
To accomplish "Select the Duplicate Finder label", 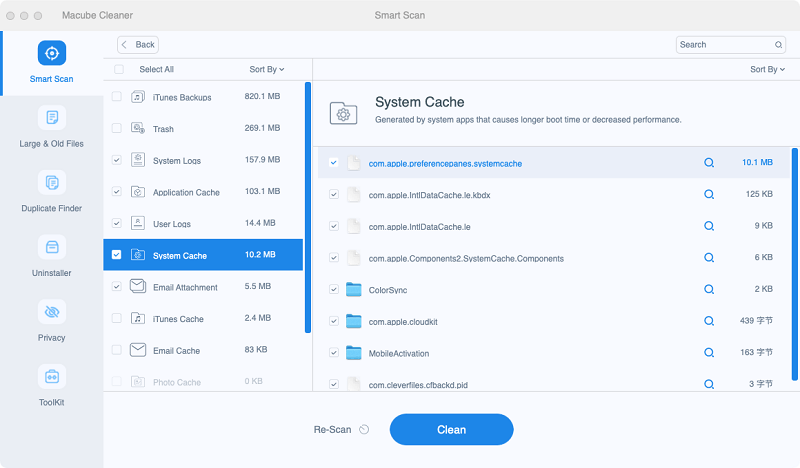I will 52,208.
